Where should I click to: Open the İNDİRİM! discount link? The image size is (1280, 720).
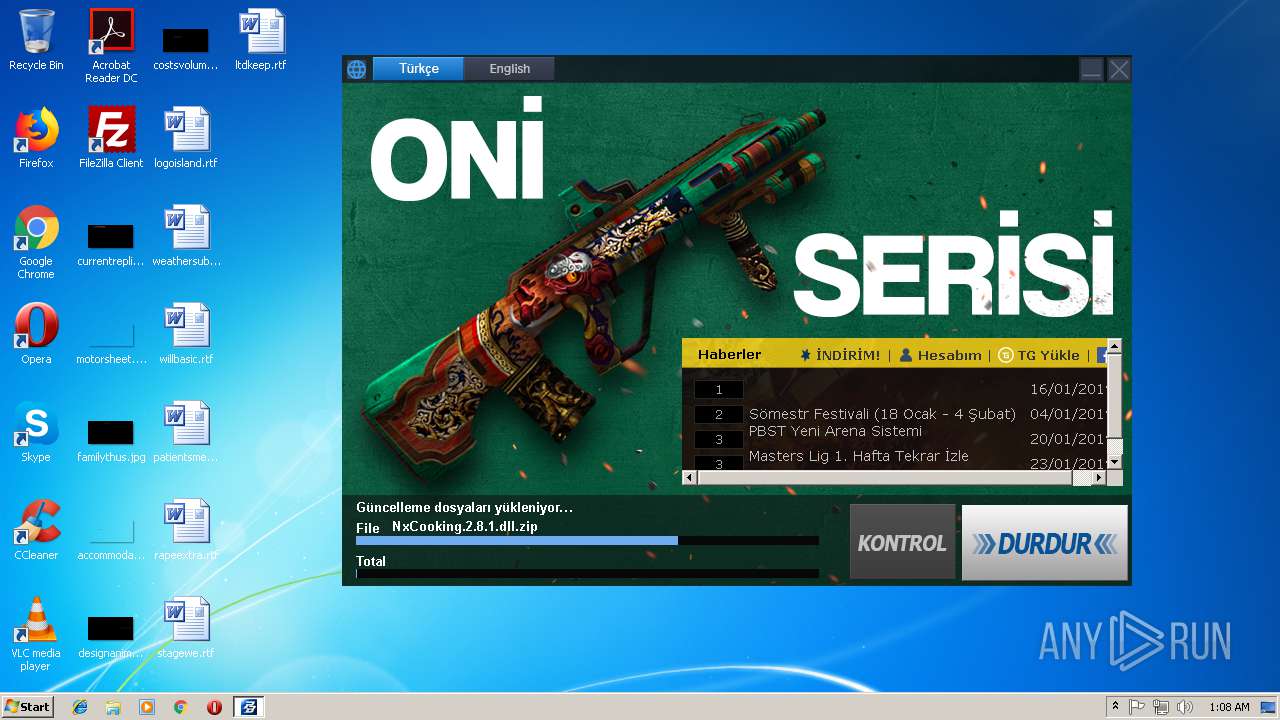[x=840, y=355]
